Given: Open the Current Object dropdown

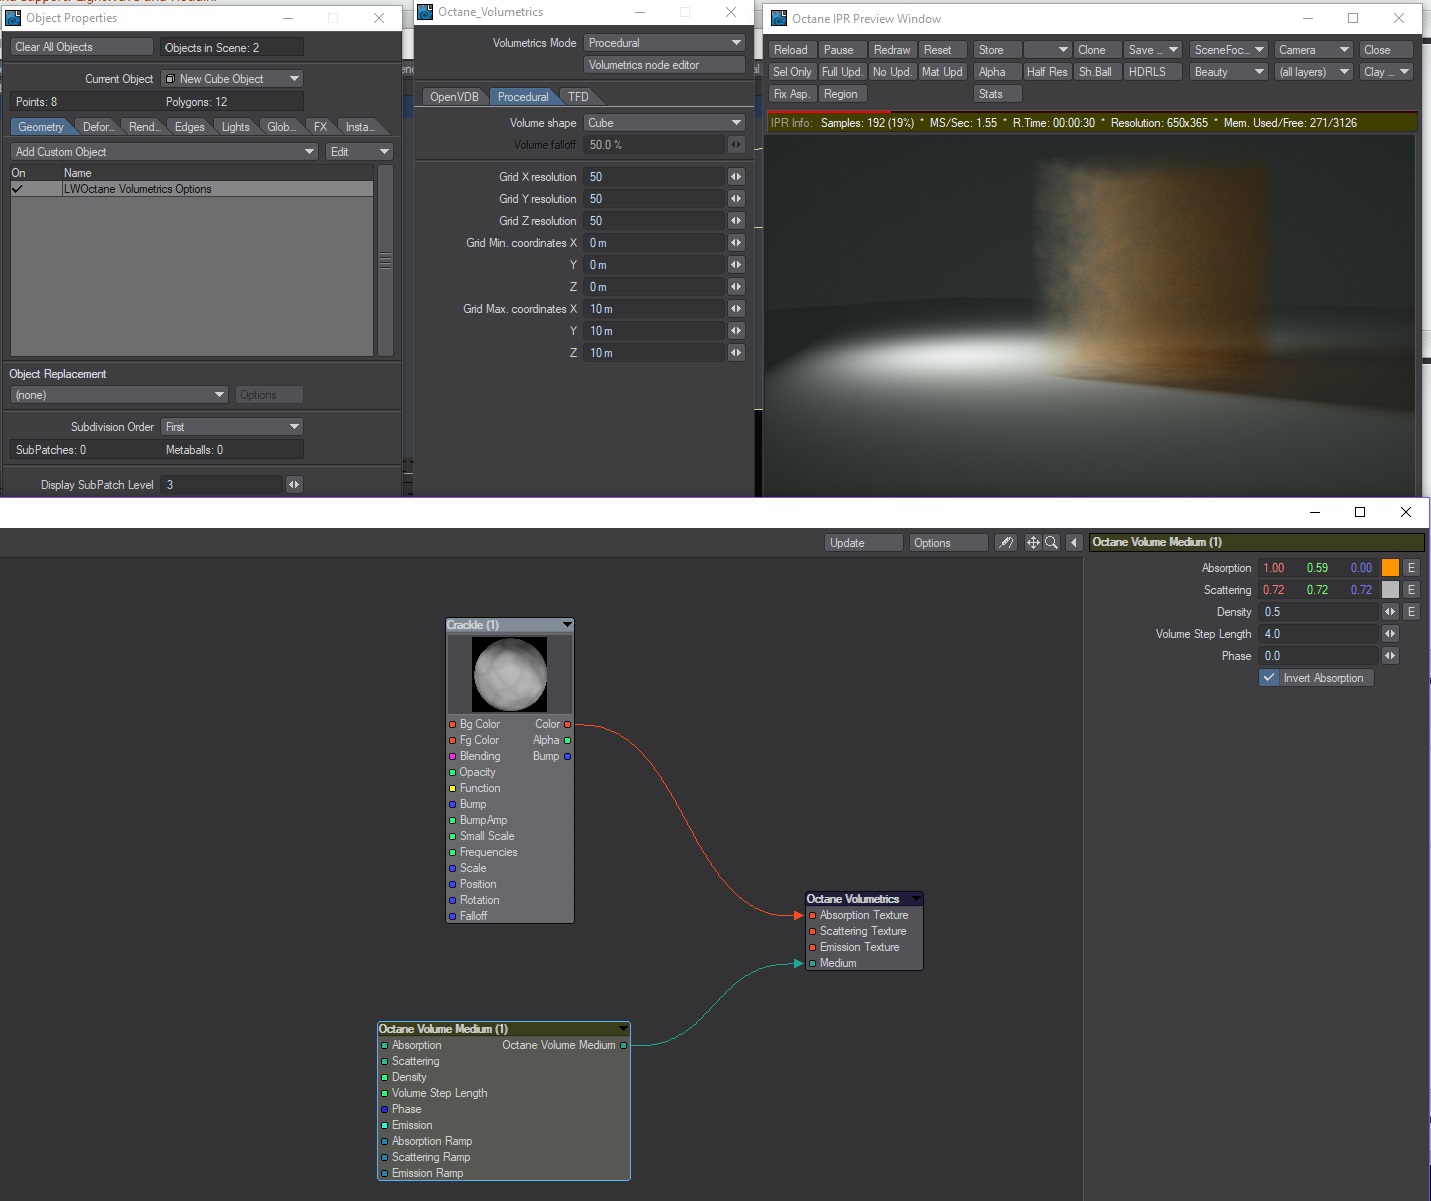Looking at the screenshot, I should pos(232,79).
